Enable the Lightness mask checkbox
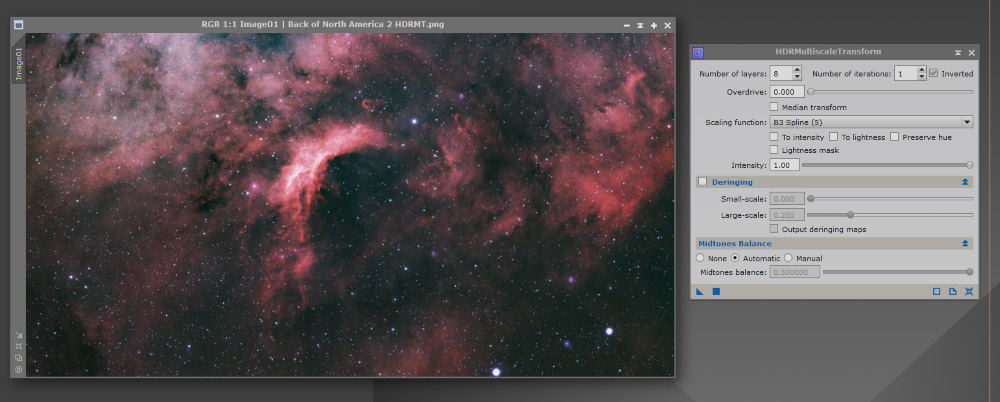Image resolution: width=1000 pixels, height=402 pixels. [774, 150]
